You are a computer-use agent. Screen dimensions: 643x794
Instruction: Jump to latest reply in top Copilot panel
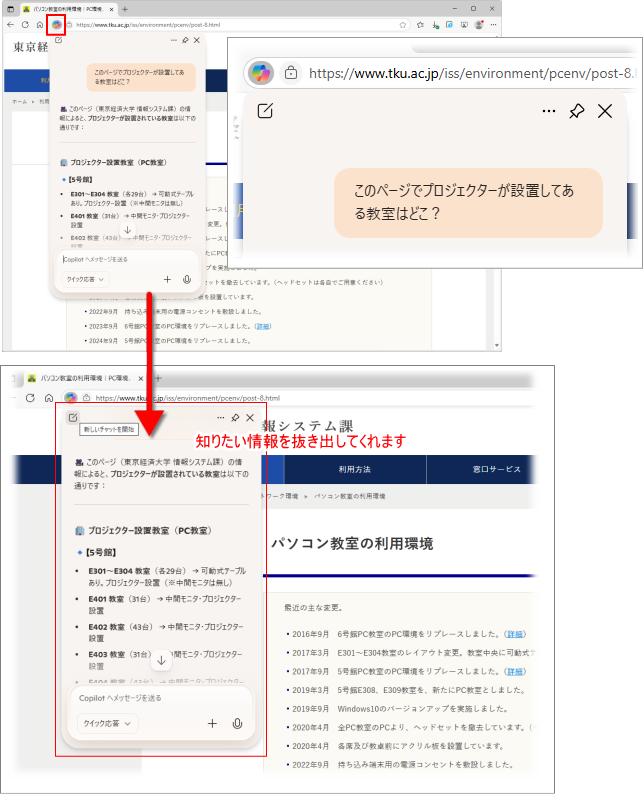(x=128, y=230)
